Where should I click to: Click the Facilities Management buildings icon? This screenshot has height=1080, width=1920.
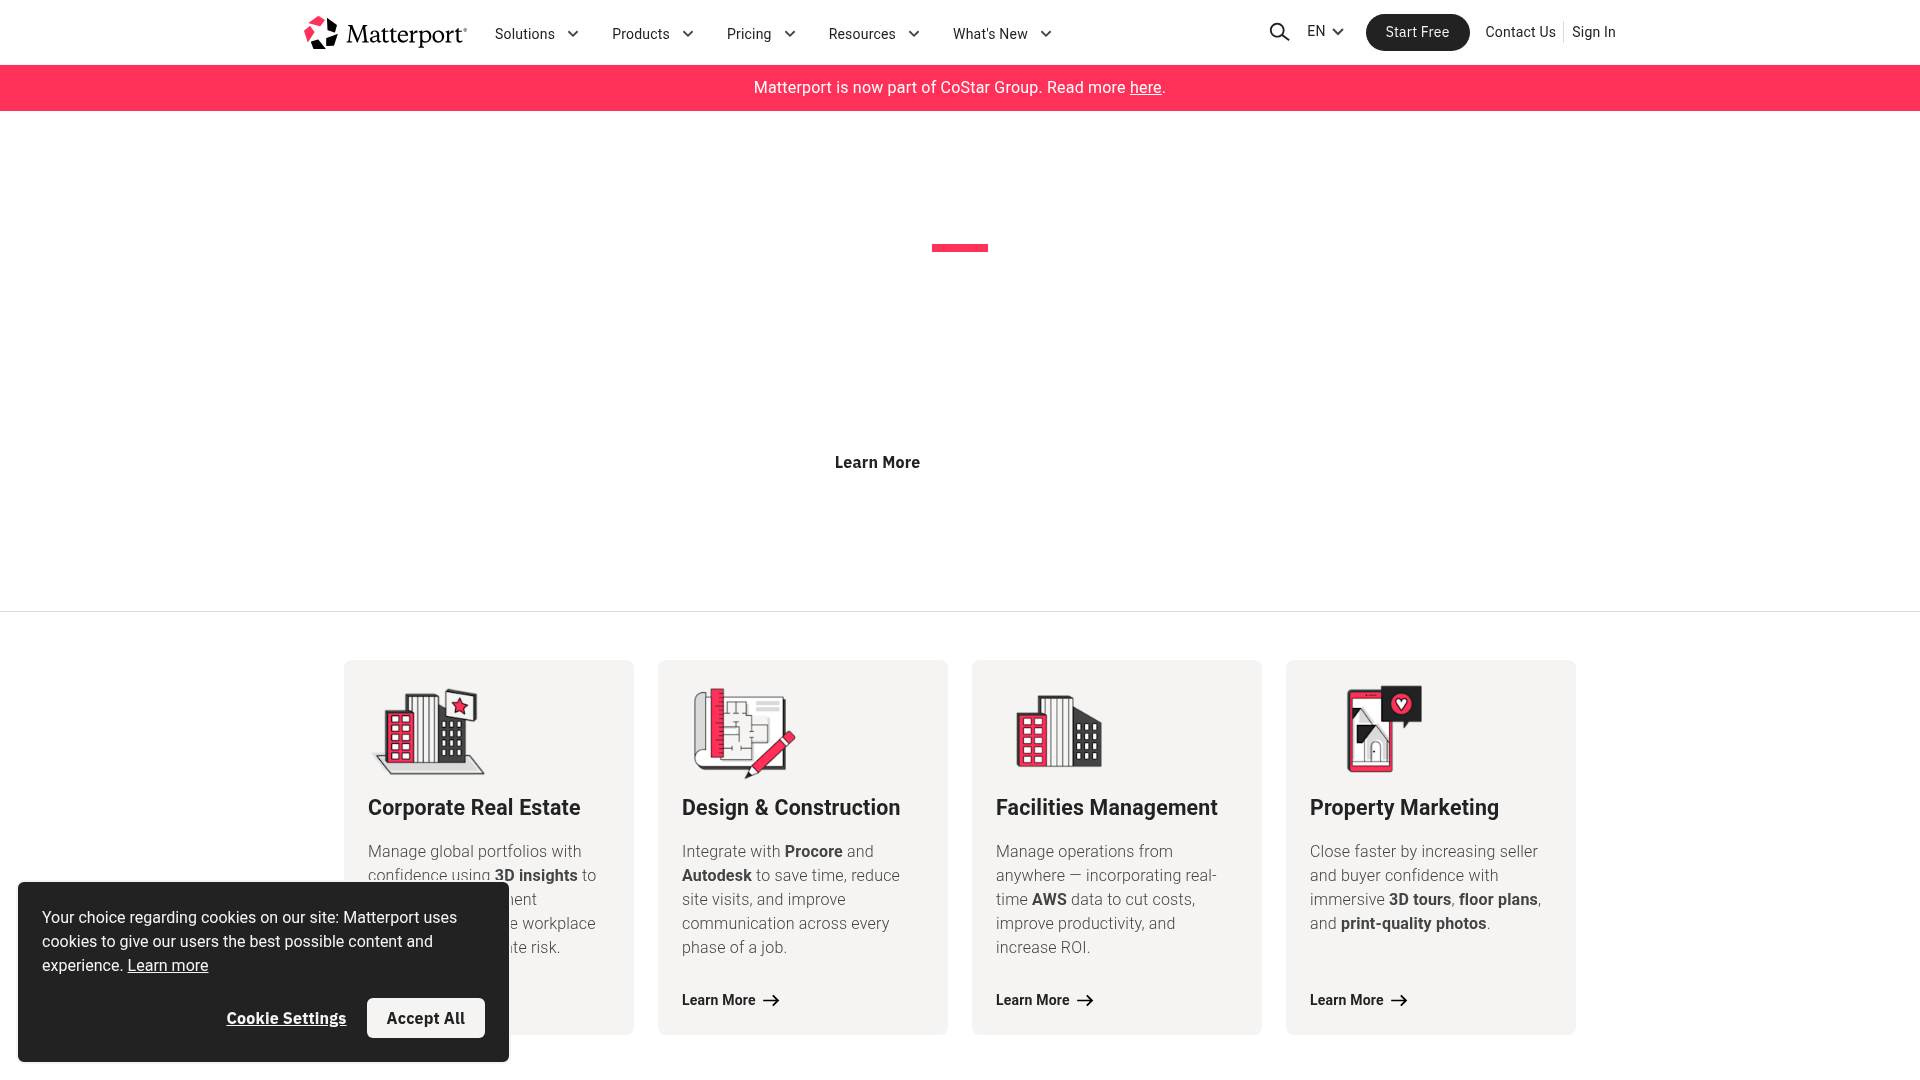[x=1058, y=732]
